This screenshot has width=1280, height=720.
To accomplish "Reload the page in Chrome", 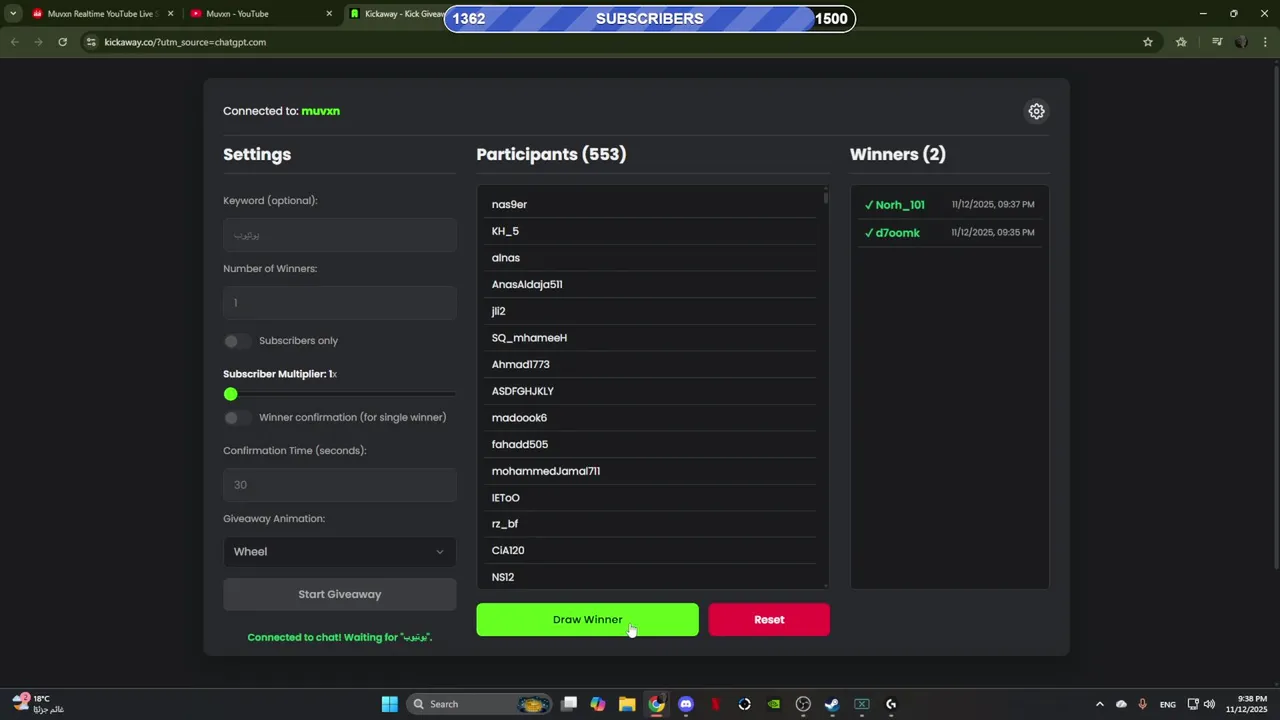I will point(62,42).
